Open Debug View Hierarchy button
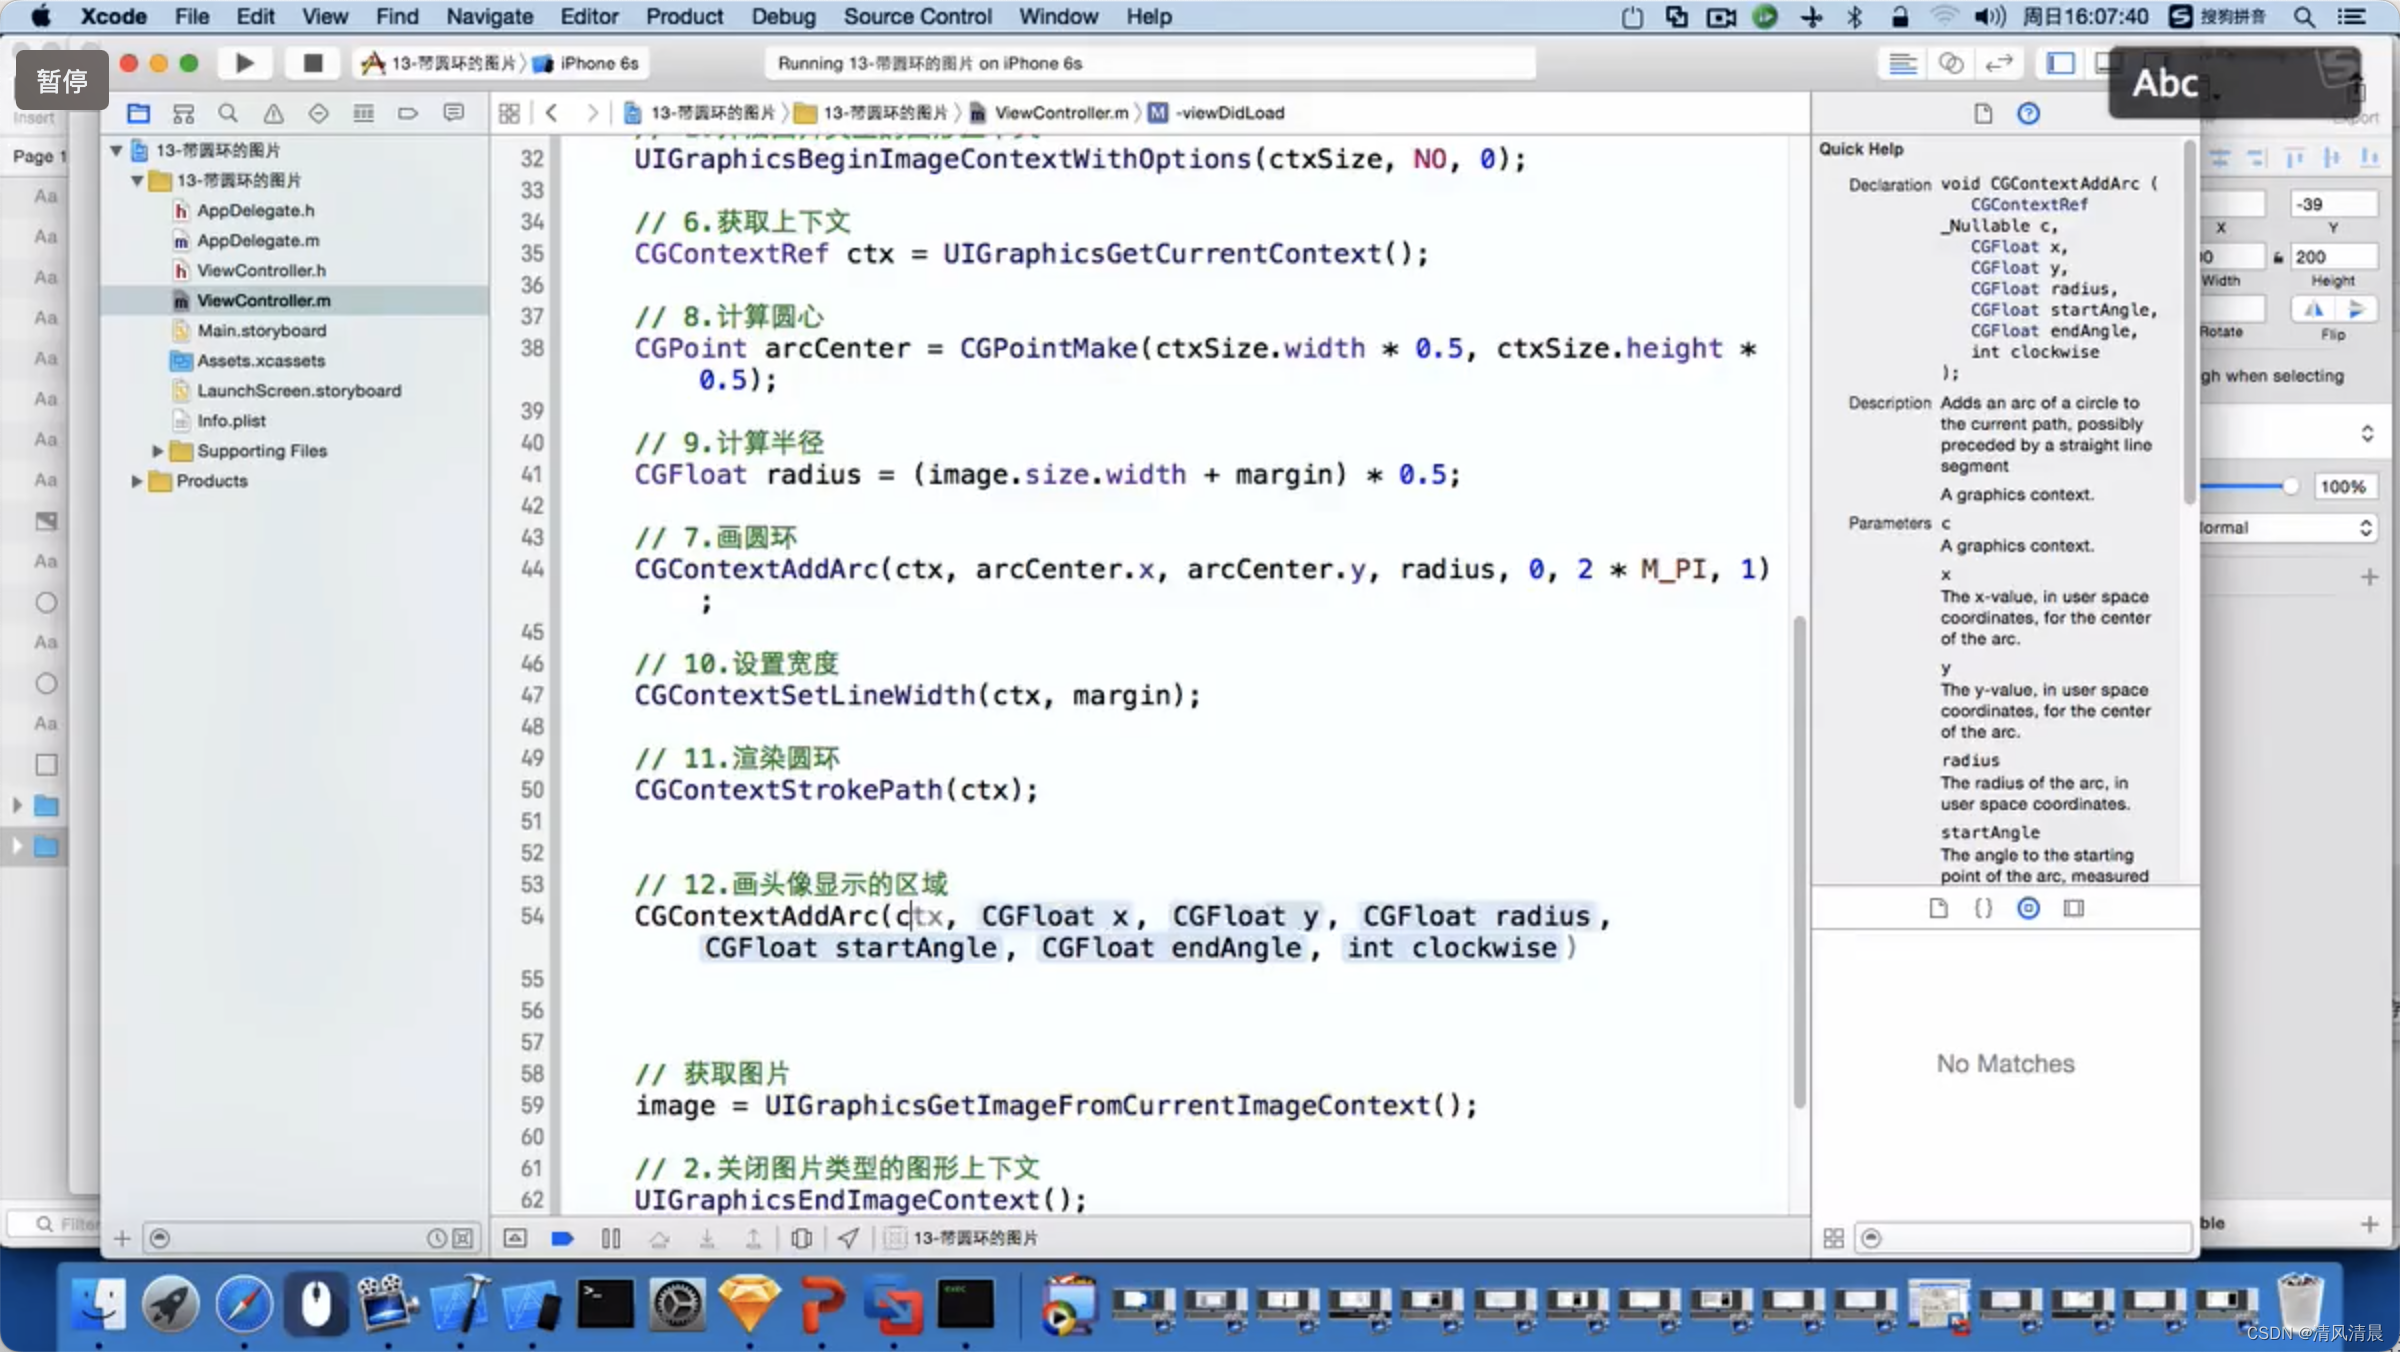Viewport: 2400px width, 1352px height. [801, 1238]
